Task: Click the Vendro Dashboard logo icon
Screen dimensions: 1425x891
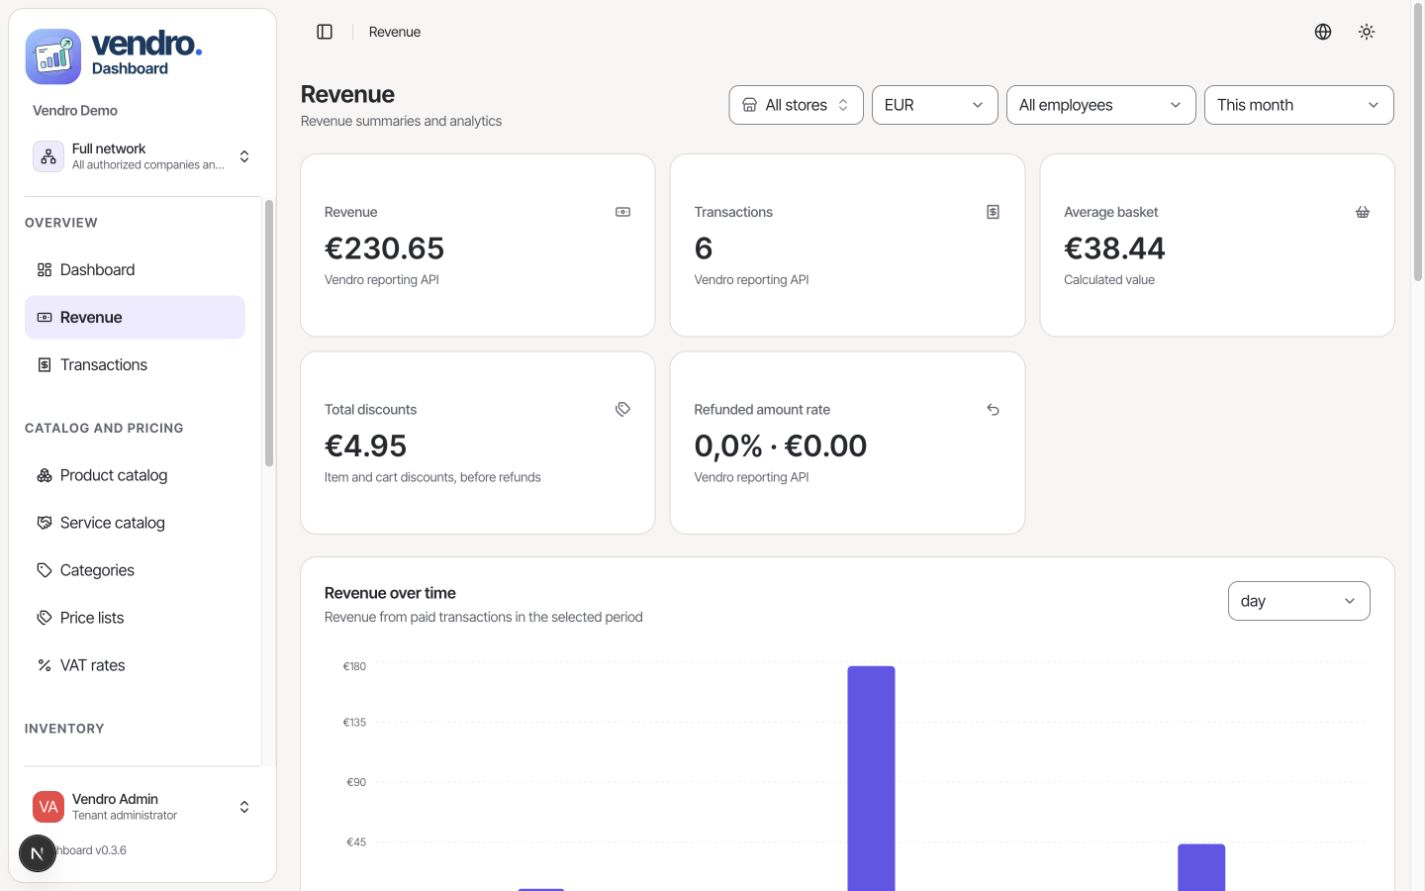Action: click(x=53, y=56)
